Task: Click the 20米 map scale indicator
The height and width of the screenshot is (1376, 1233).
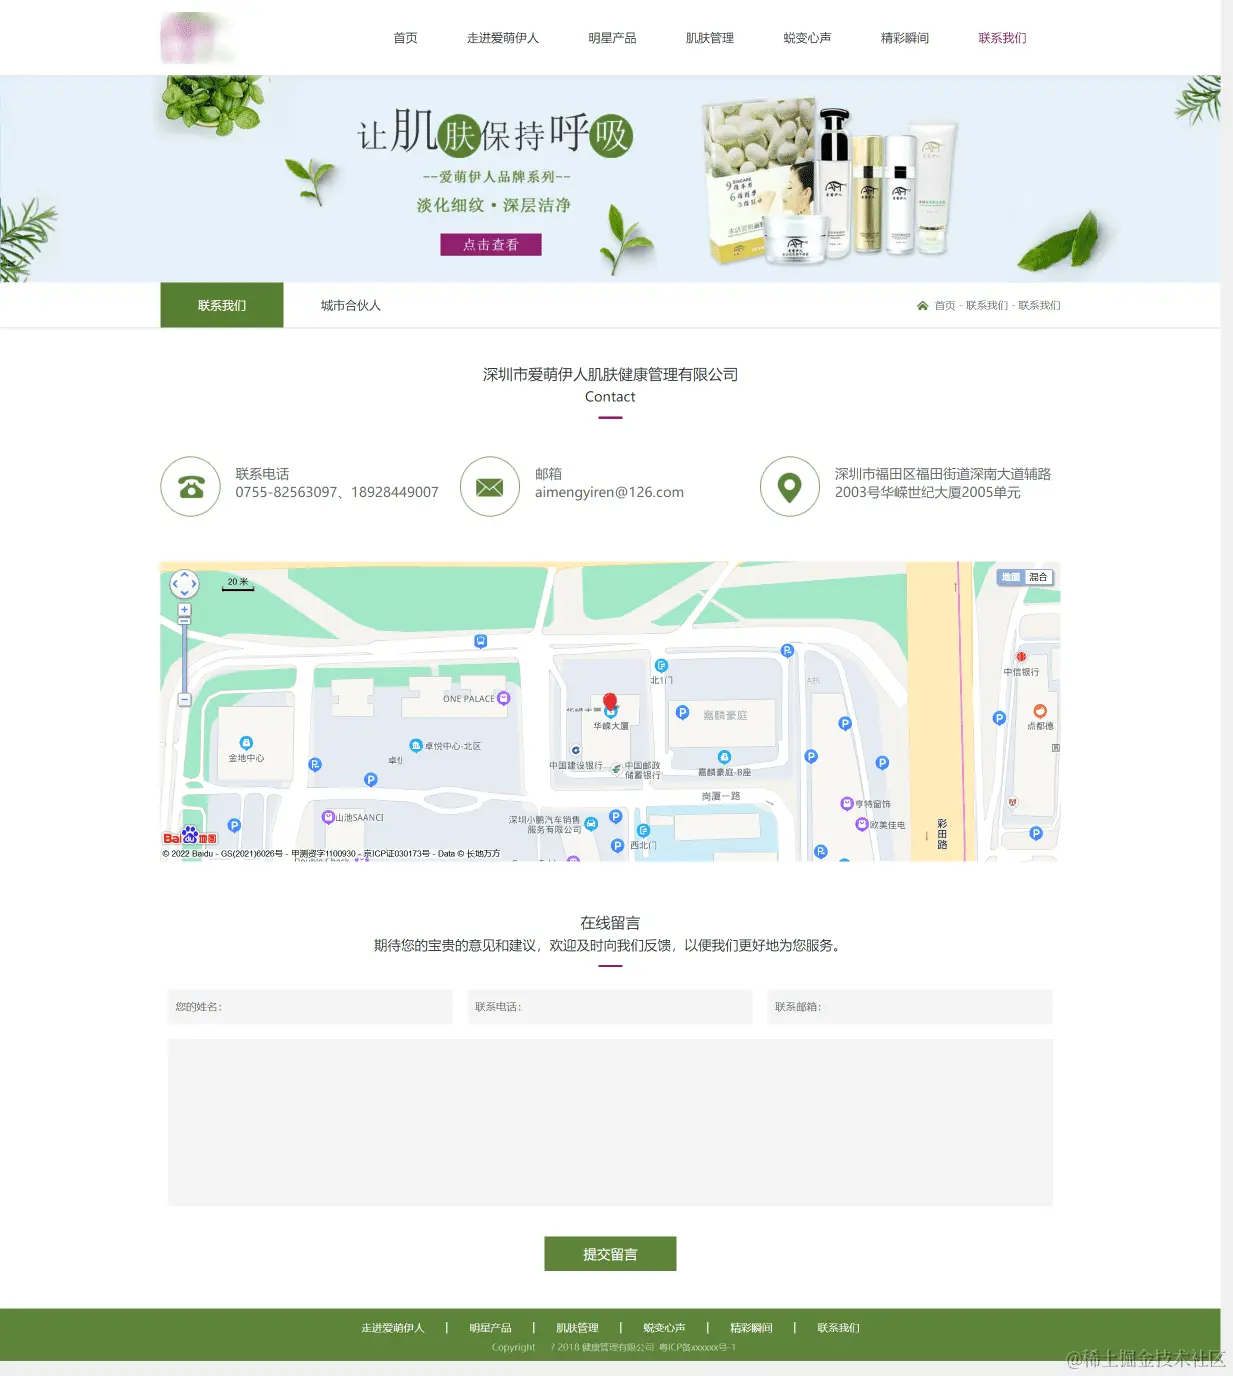Action: [238, 584]
